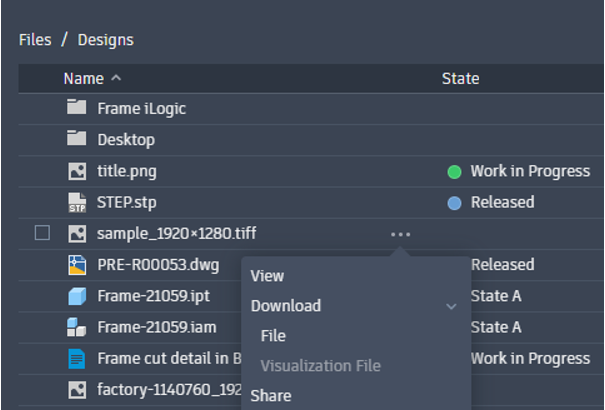This screenshot has height=410, width=605.
Task: Tick the checkbox for sample_1920×1280.tiff
Action: pos(42,233)
